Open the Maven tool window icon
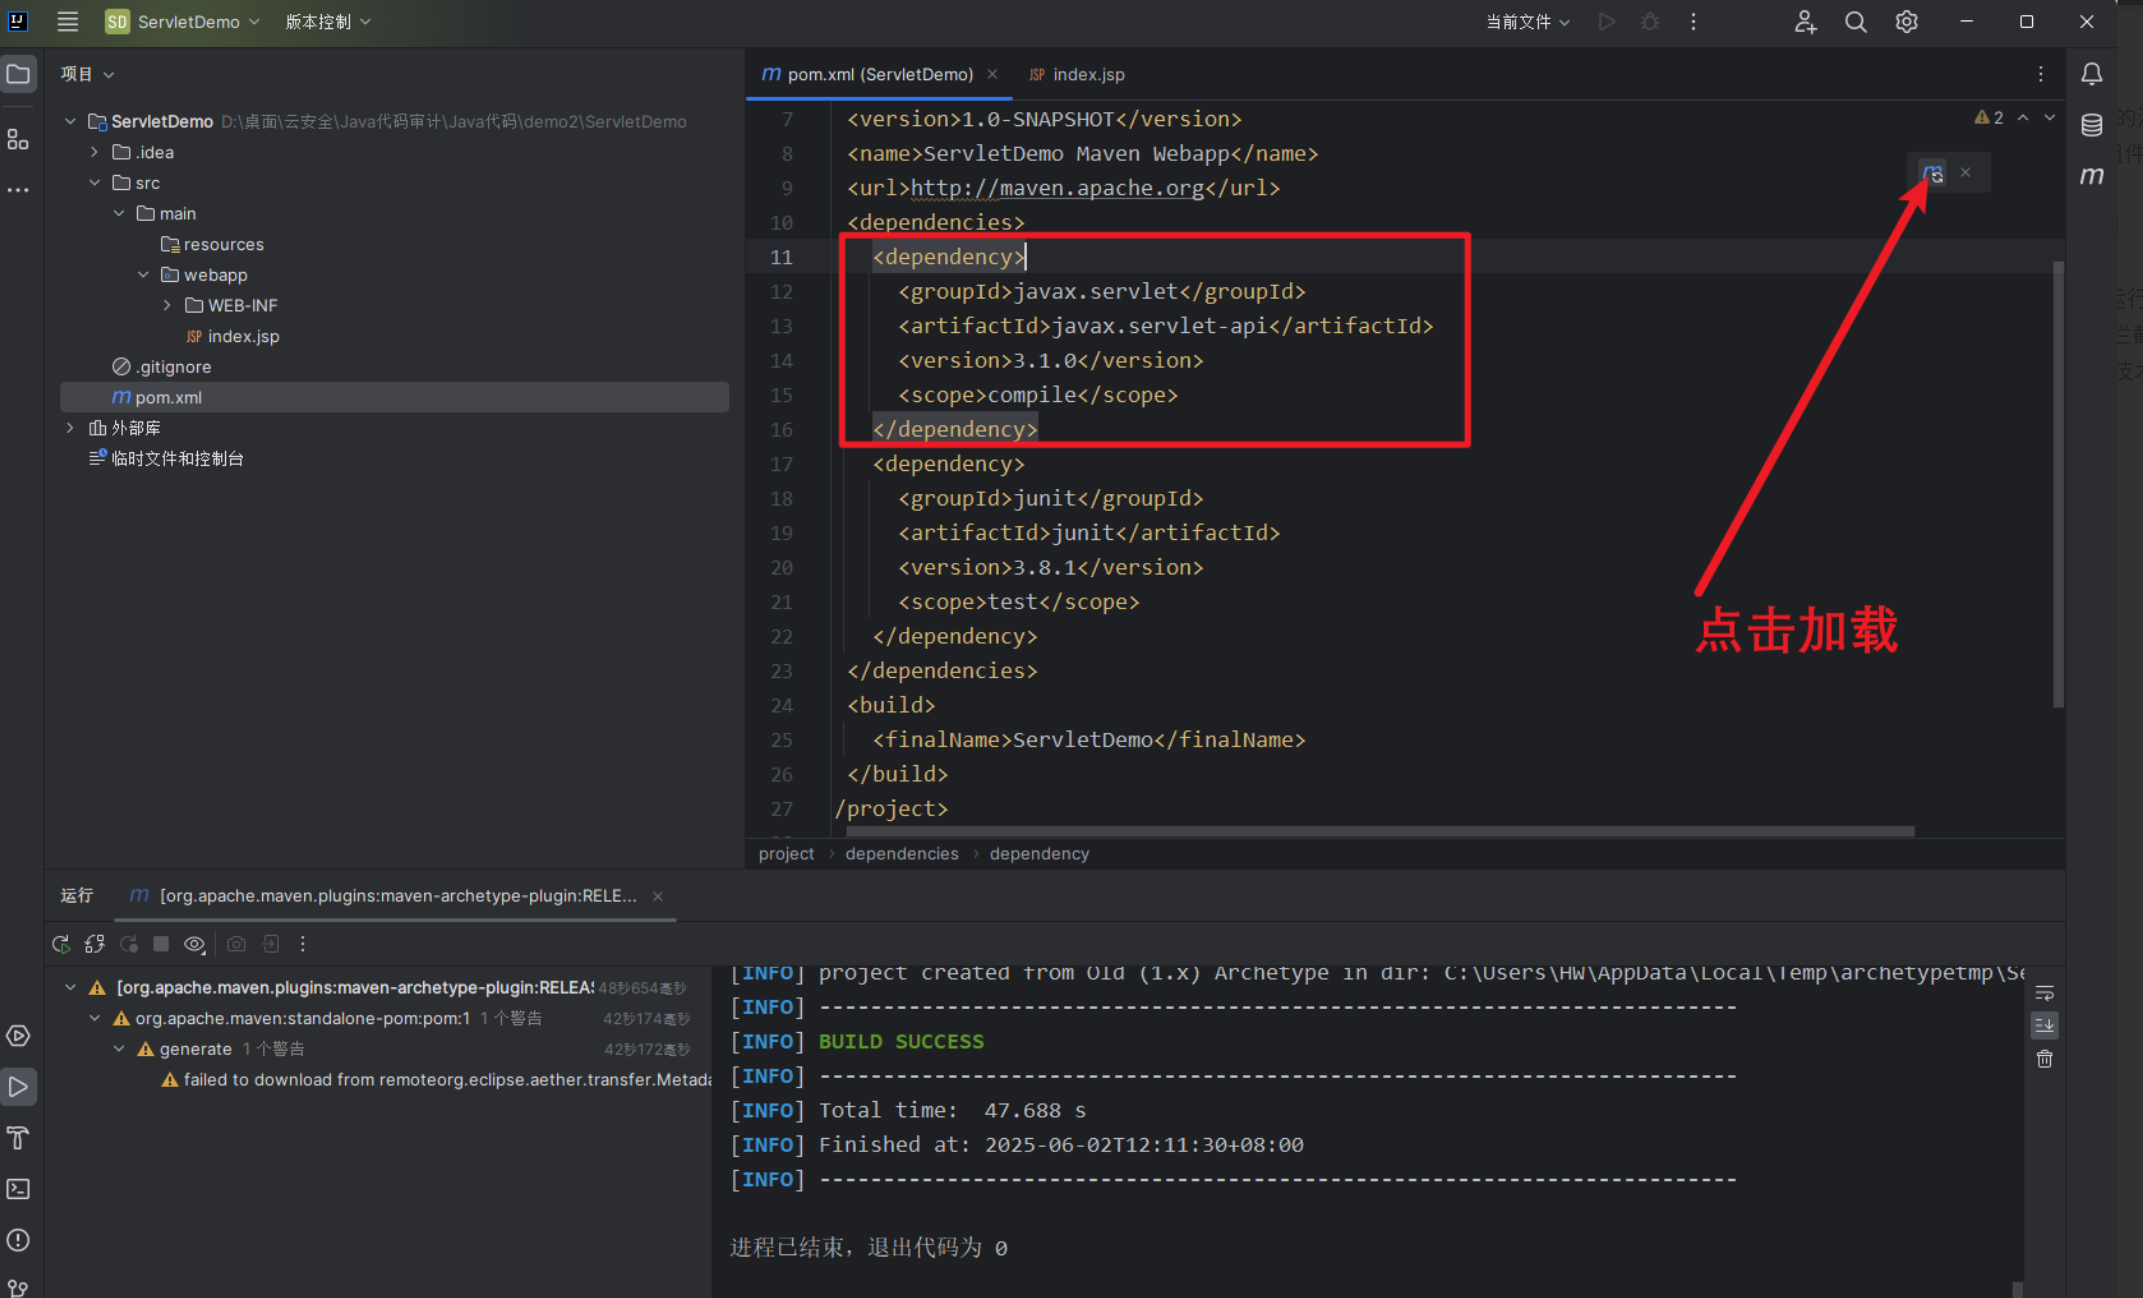Image resolution: width=2143 pixels, height=1298 pixels. click(x=2091, y=176)
